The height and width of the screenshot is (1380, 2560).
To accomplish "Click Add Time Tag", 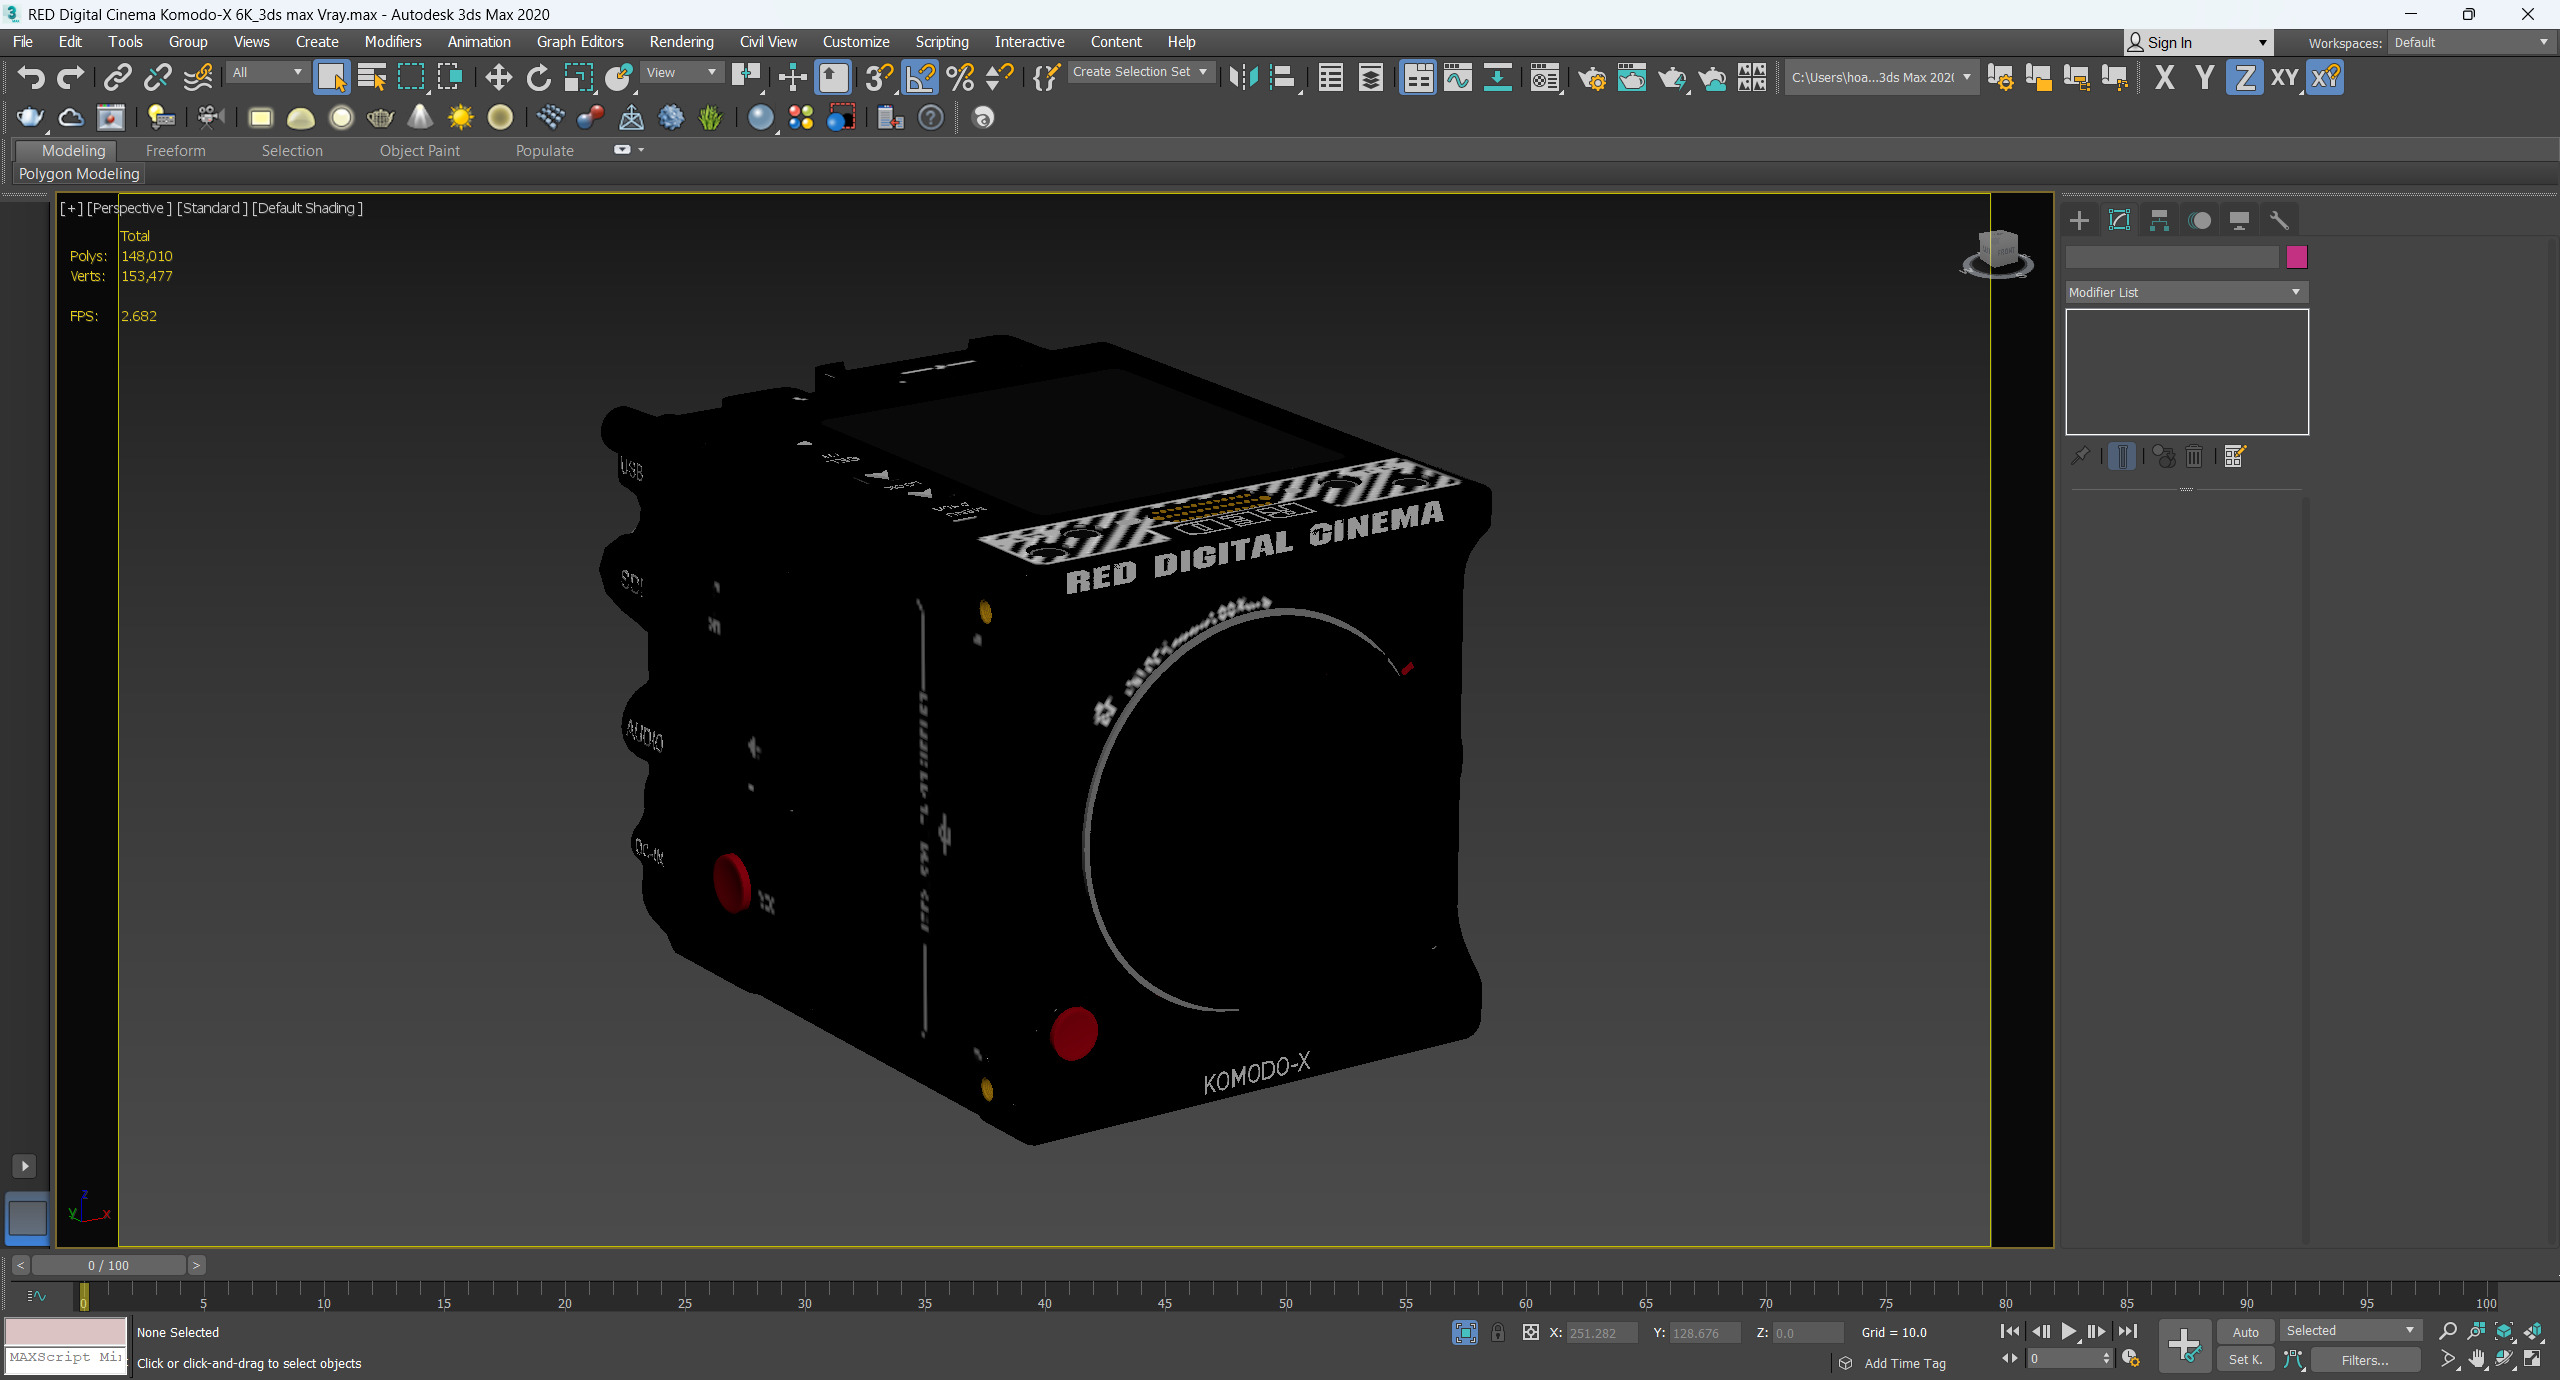I will pos(1904,1363).
